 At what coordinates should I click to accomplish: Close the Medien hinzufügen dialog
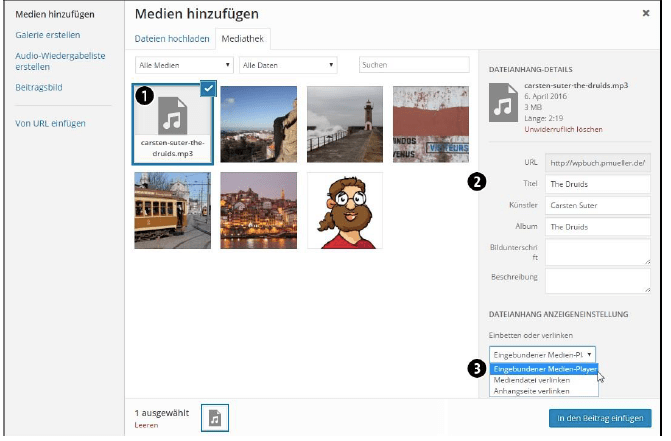click(644, 14)
